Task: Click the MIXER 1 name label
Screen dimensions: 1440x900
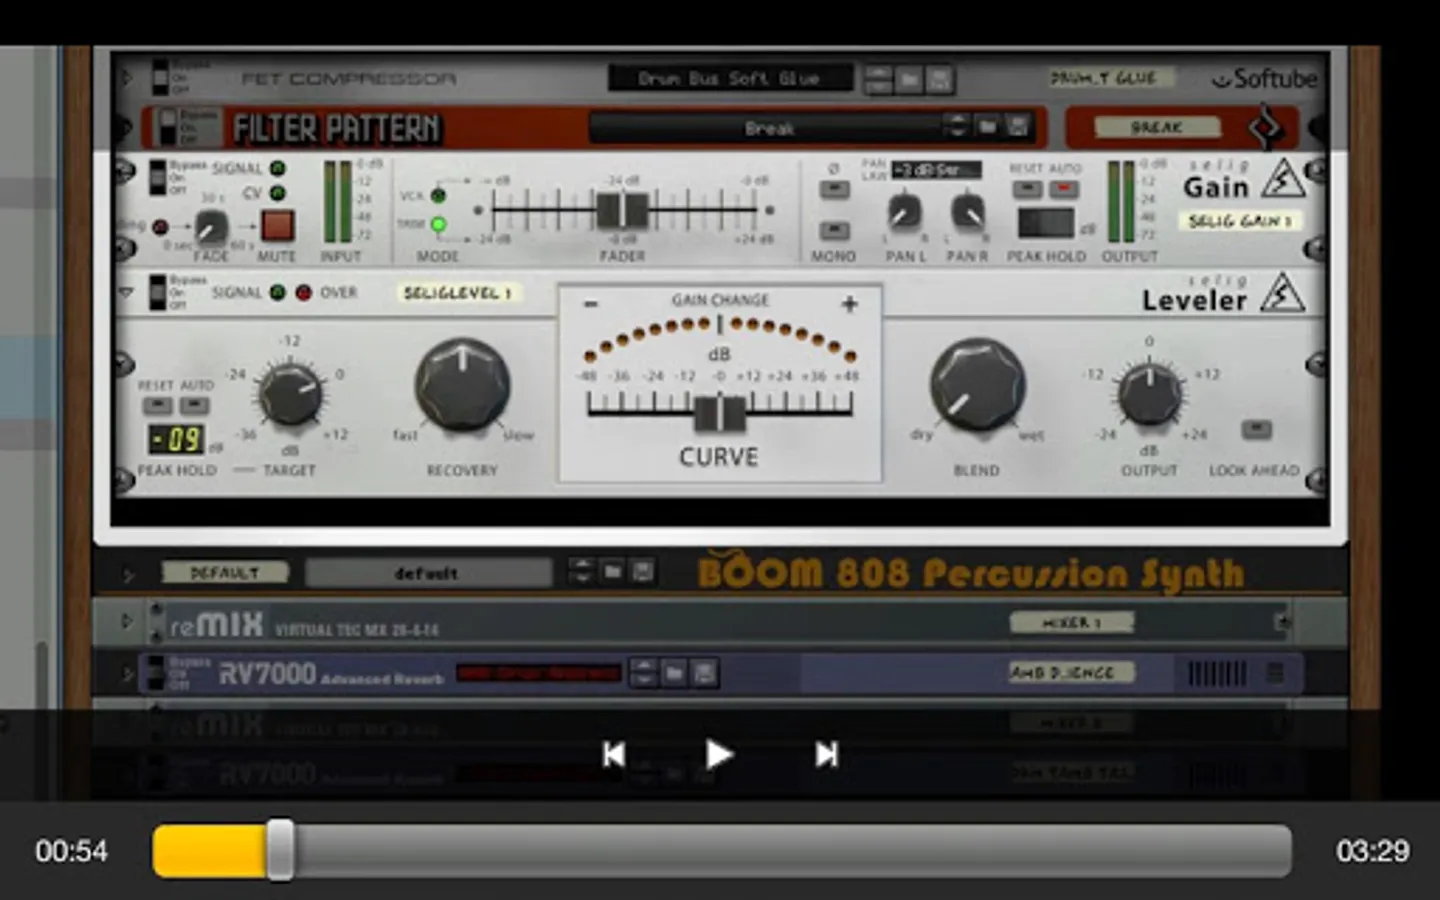Action: pyautogui.click(x=1071, y=623)
